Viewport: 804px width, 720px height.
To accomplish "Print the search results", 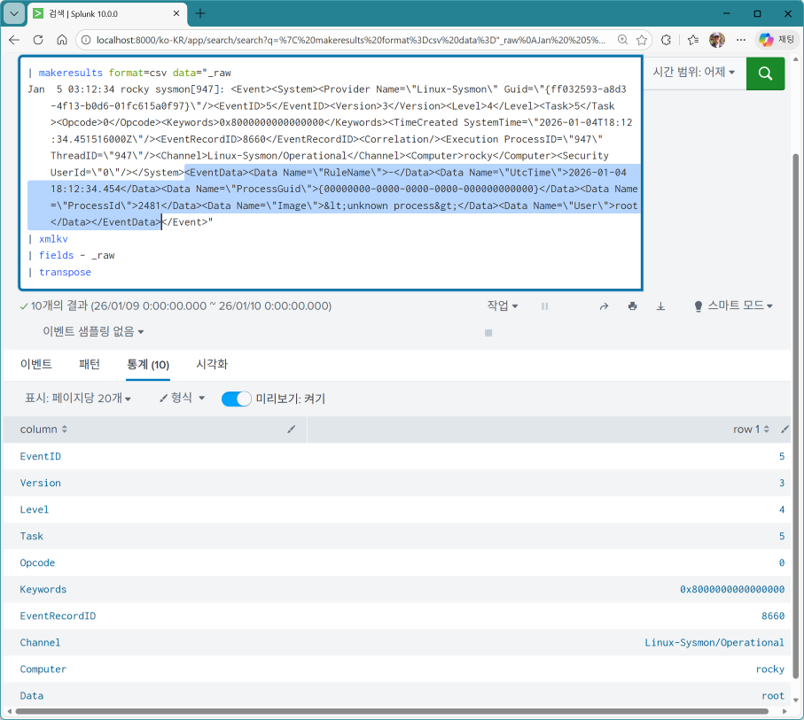I will (632, 307).
